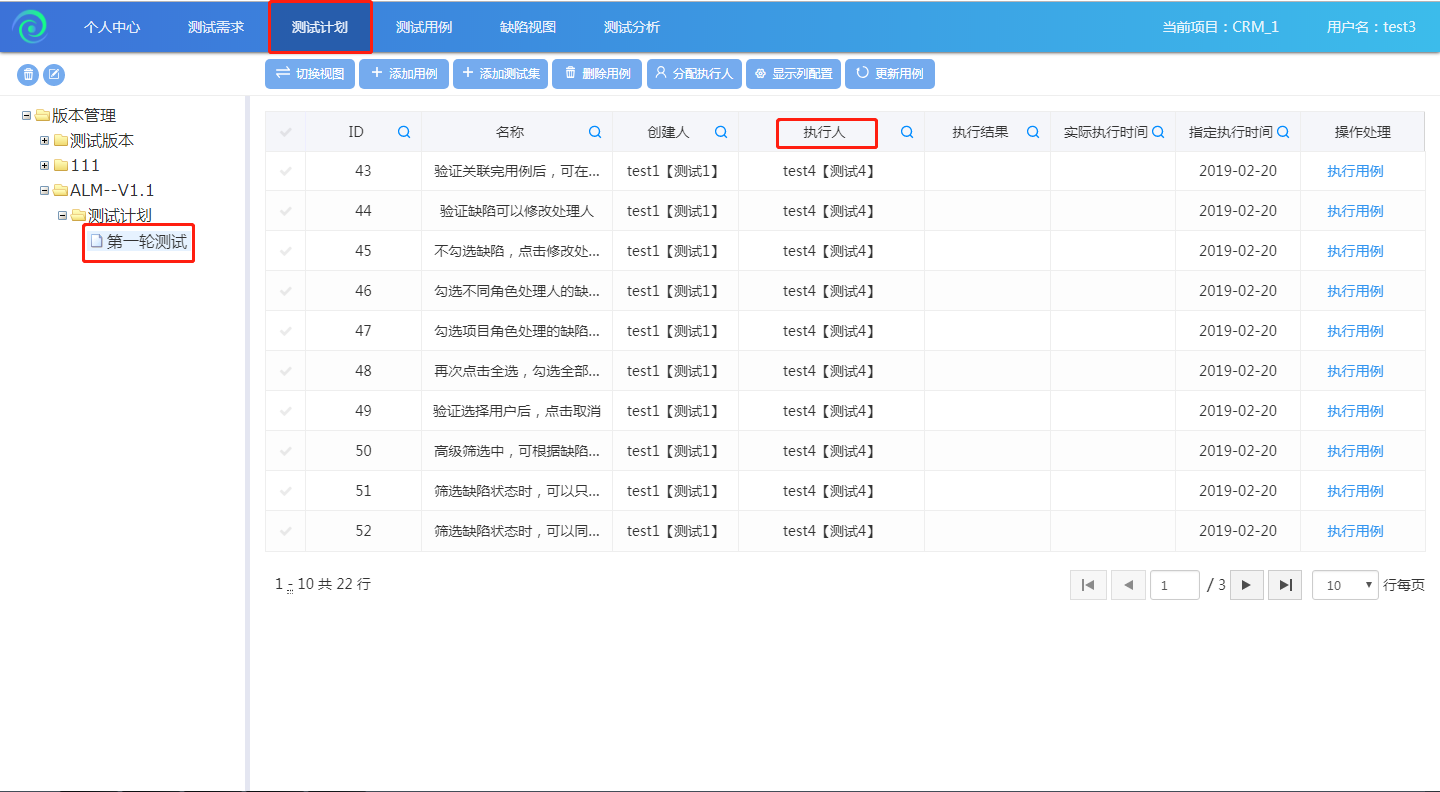
Task: Click the 分配执行人 button
Action: pos(694,74)
